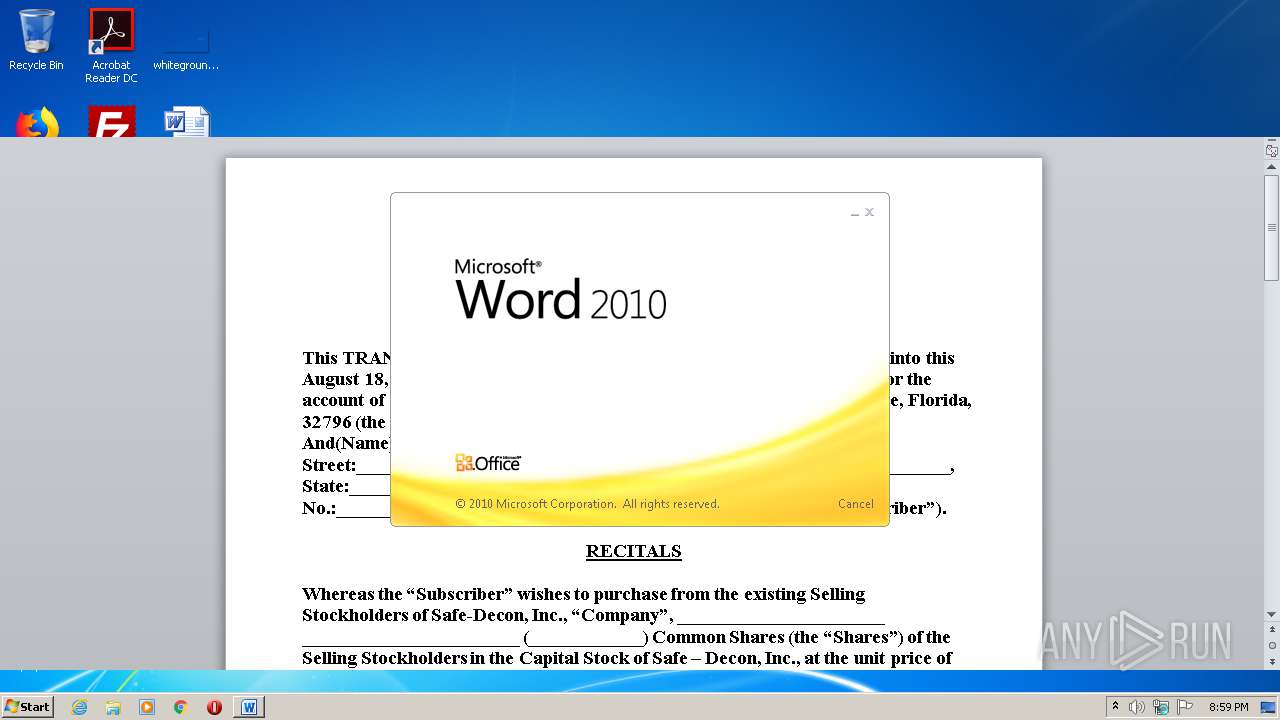Launch Internet Explorer from taskbar
This screenshot has height=720, width=1280.
point(80,707)
